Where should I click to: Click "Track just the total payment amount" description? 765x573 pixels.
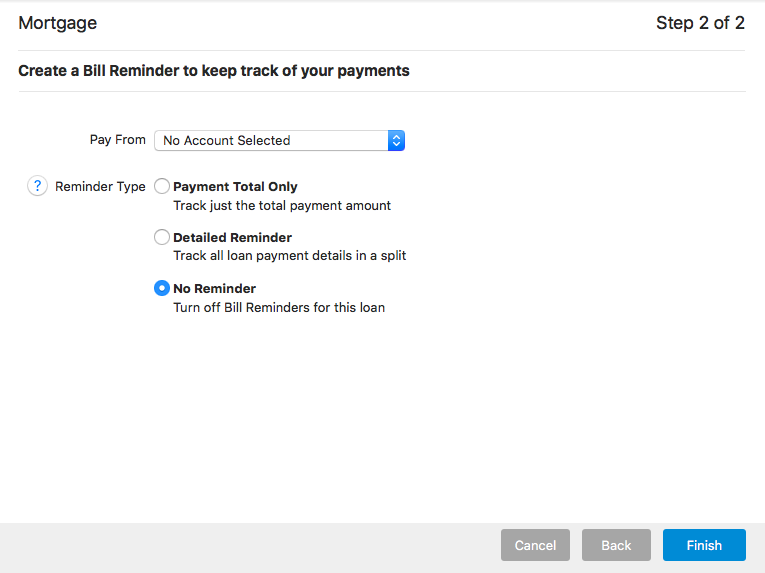click(x=282, y=205)
